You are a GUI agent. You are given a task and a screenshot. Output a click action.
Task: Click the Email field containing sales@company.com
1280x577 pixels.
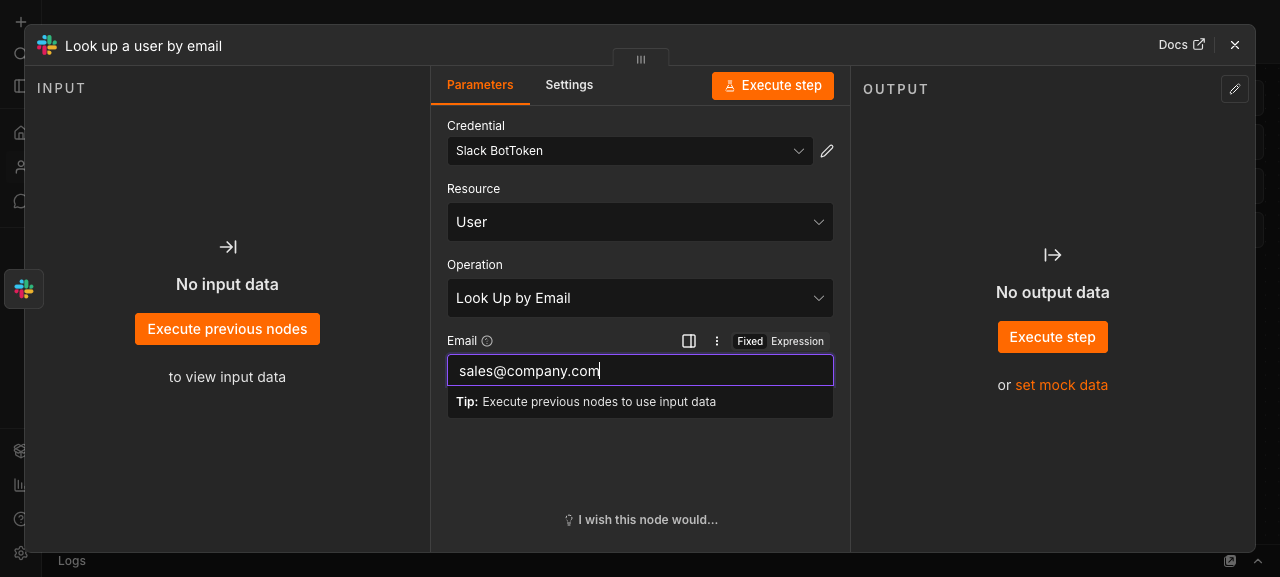[x=640, y=371]
